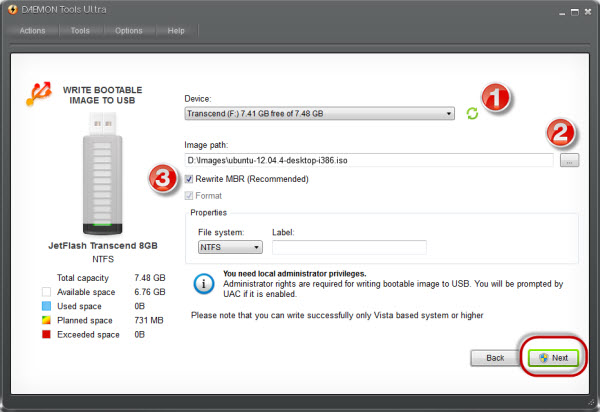
Task: Click the blue information icon
Action: [204, 284]
